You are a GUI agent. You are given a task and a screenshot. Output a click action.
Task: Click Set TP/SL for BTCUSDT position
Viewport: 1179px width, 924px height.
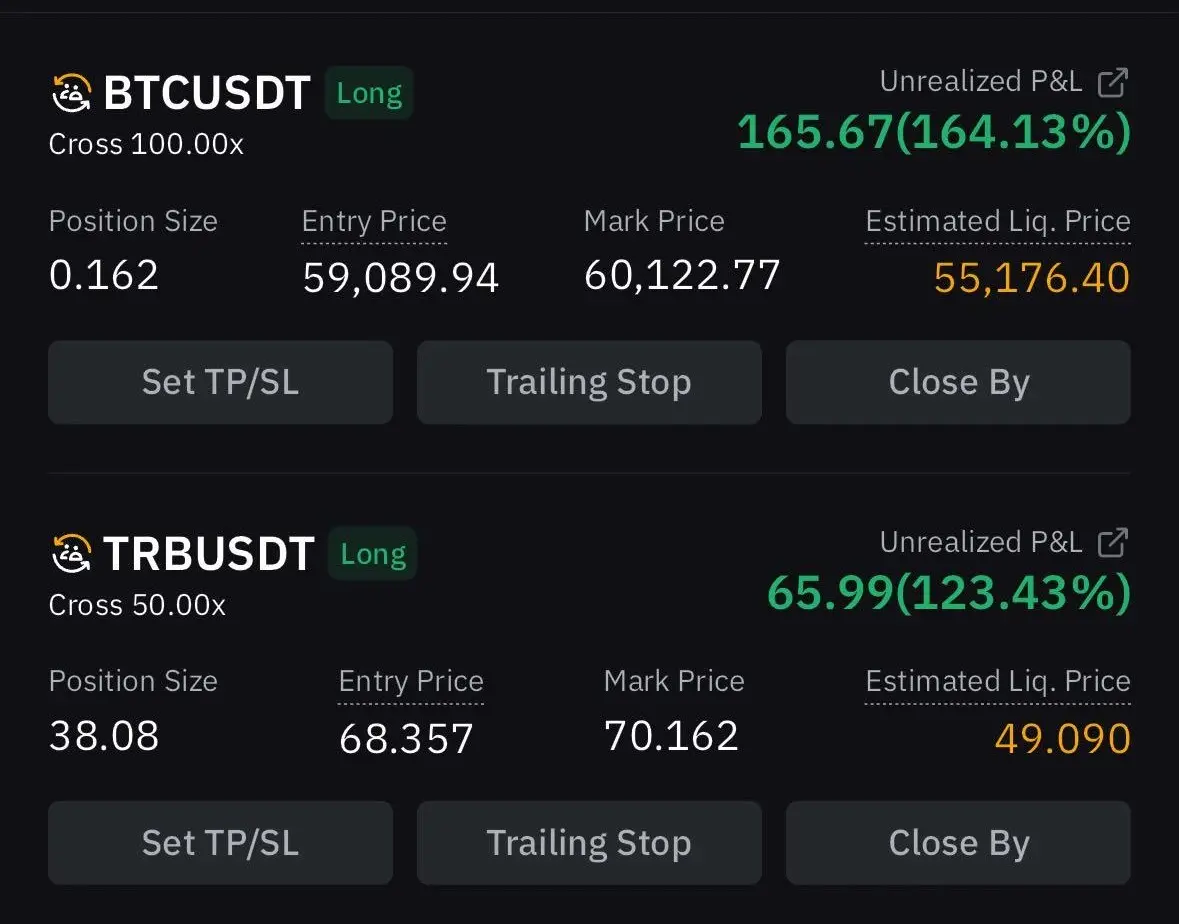point(220,382)
